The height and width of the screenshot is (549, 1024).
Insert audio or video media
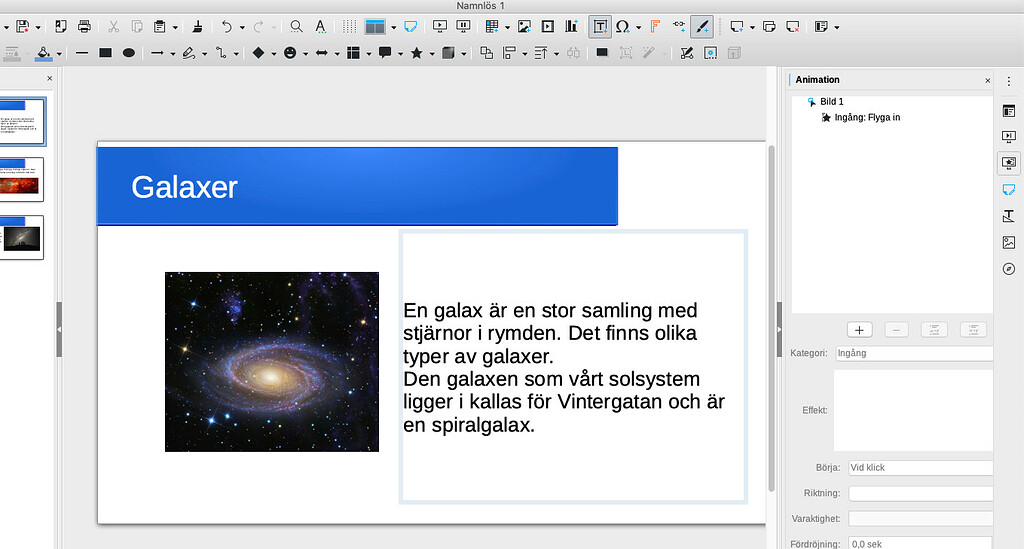548,27
